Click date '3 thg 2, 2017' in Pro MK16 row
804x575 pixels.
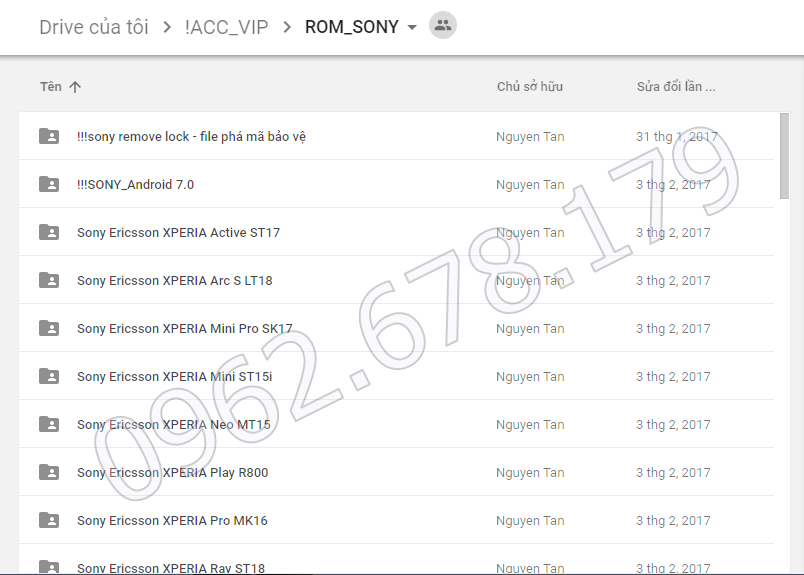click(x=673, y=521)
